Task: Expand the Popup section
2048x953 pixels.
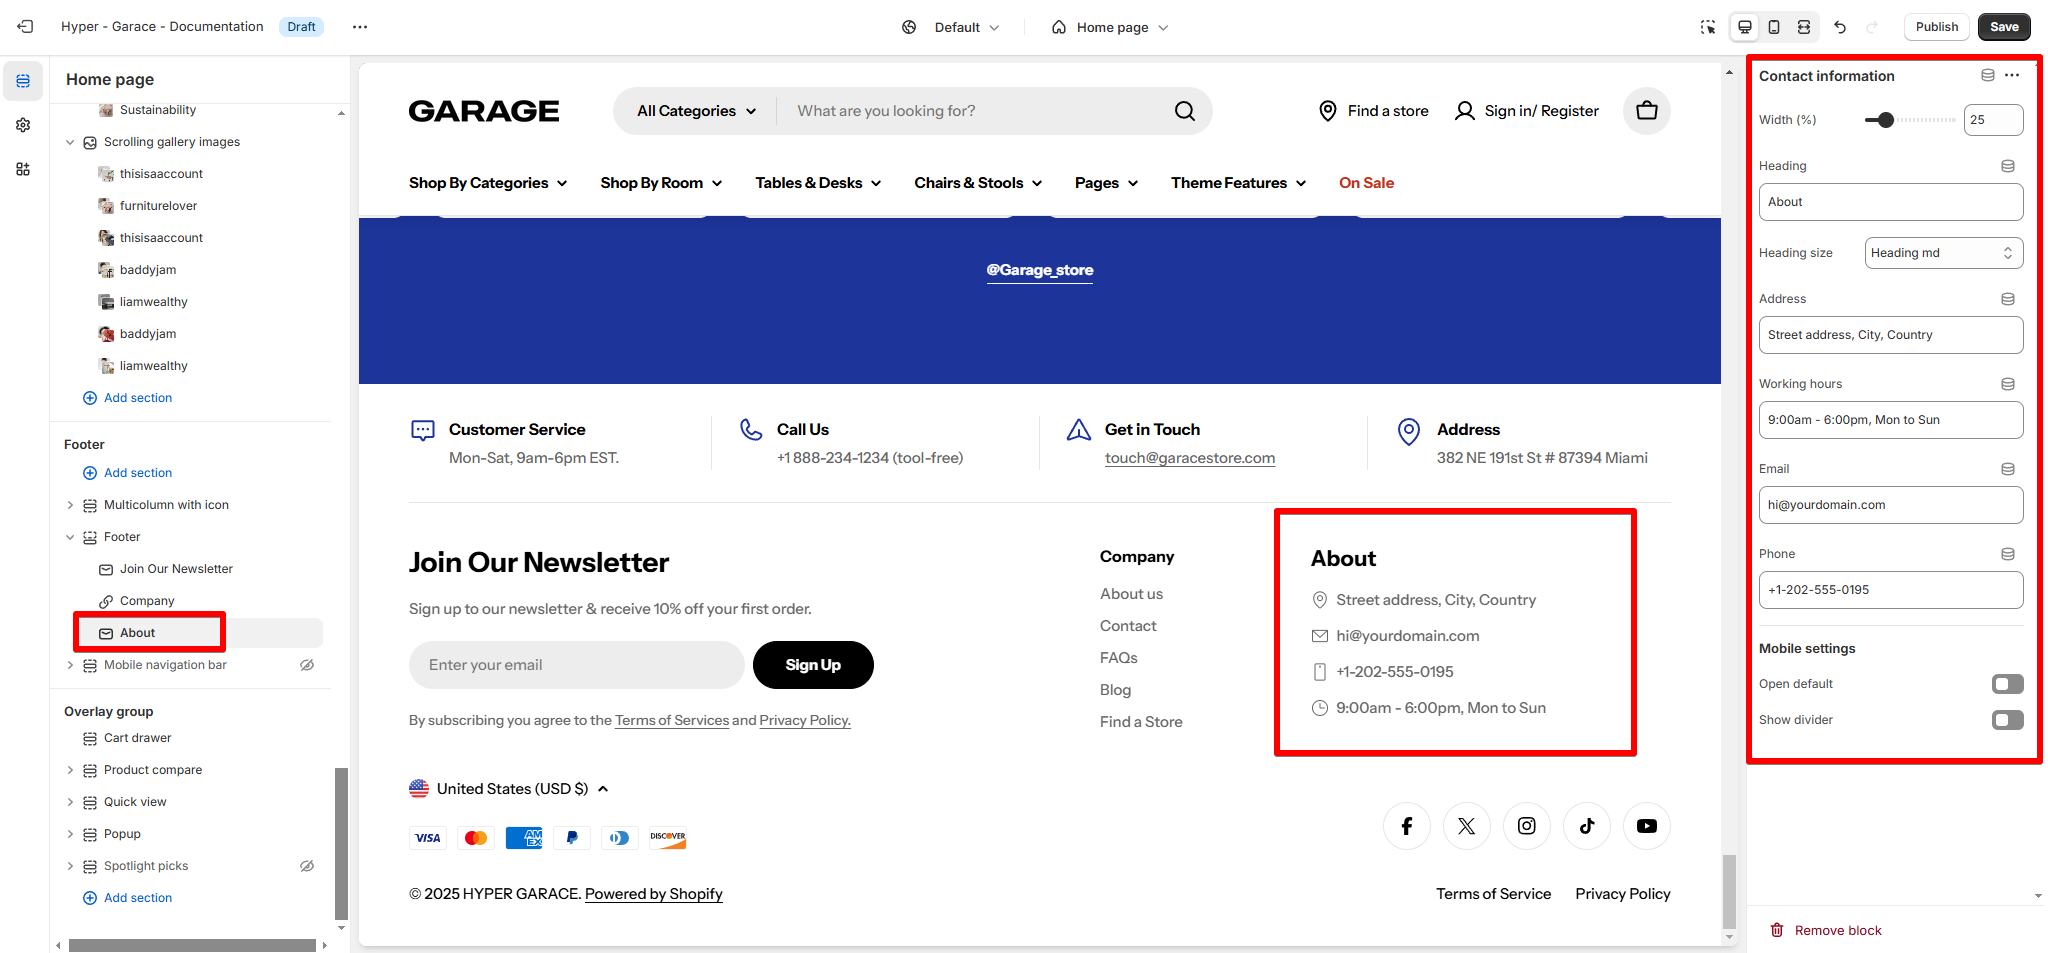Action: pos(70,834)
